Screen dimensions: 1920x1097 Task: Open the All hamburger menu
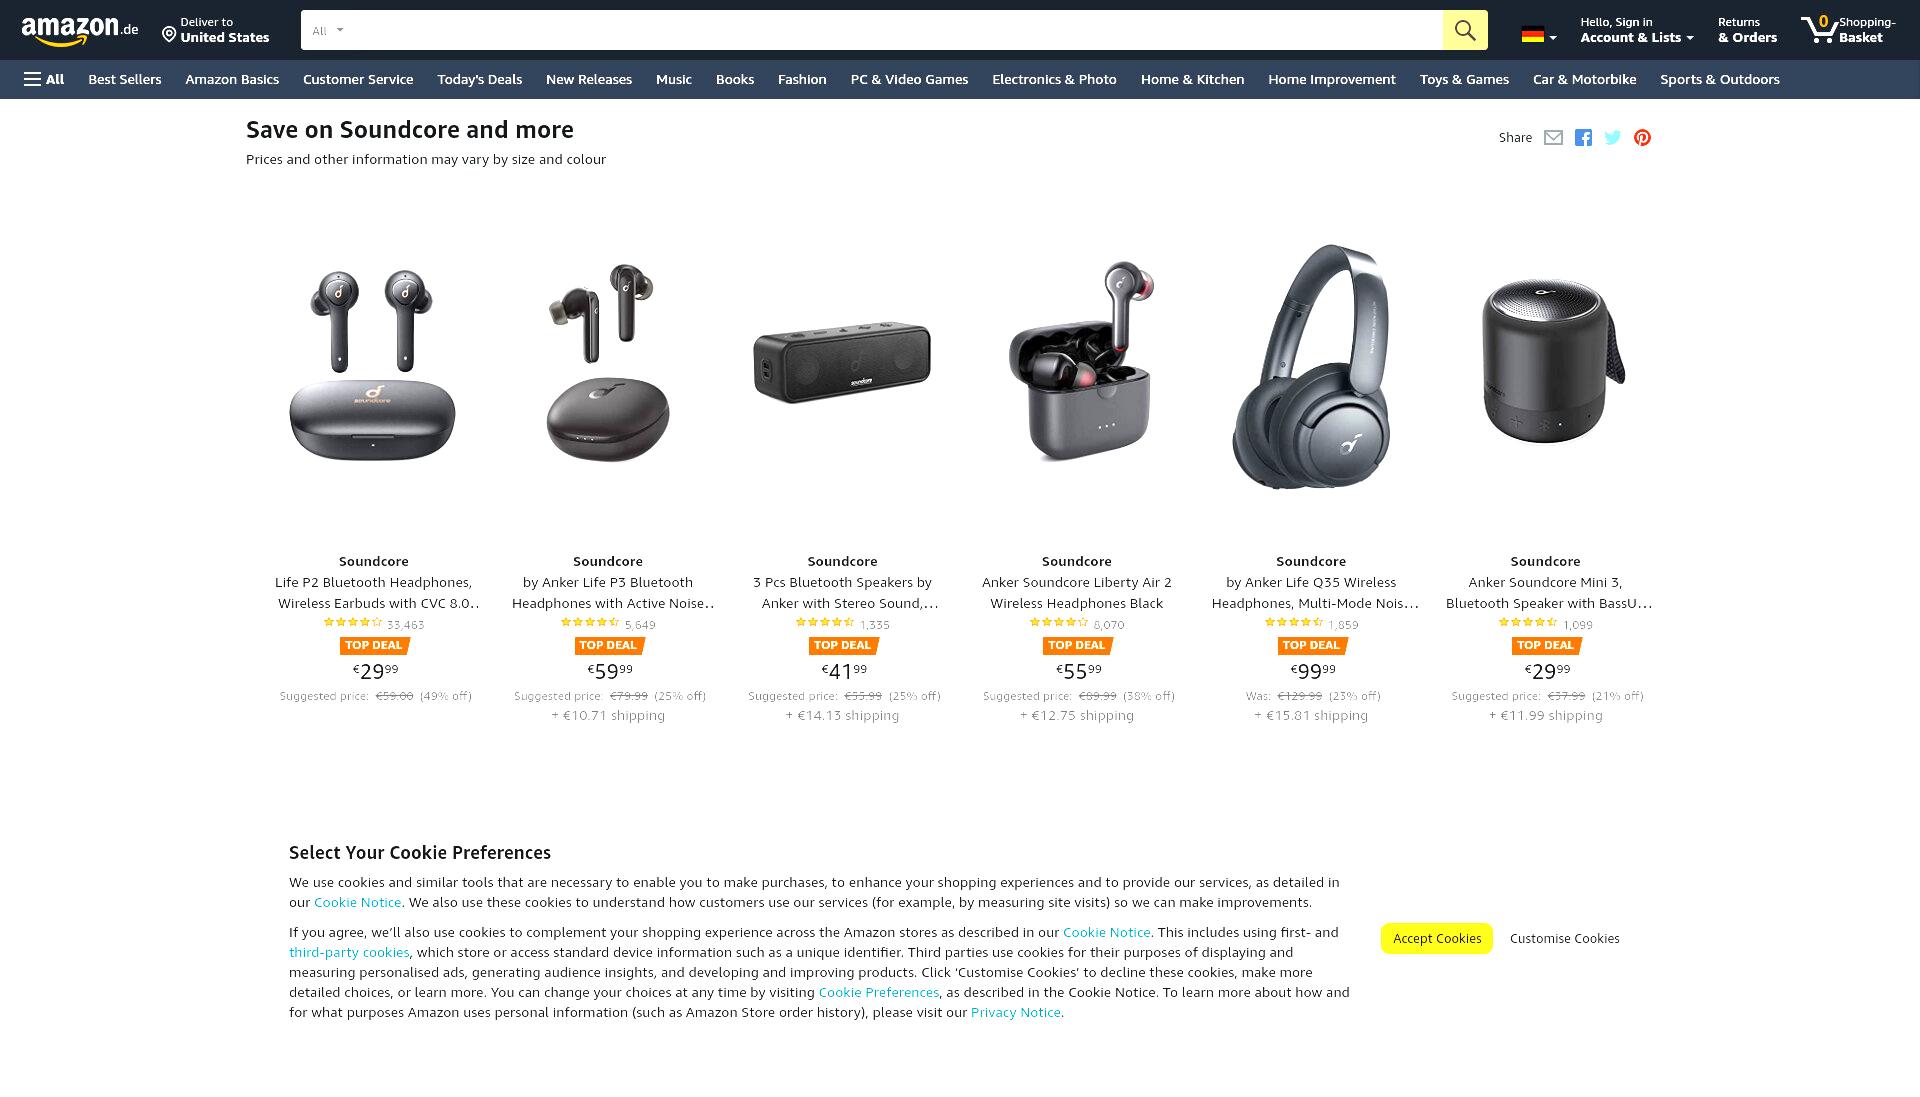pos(44,79)
